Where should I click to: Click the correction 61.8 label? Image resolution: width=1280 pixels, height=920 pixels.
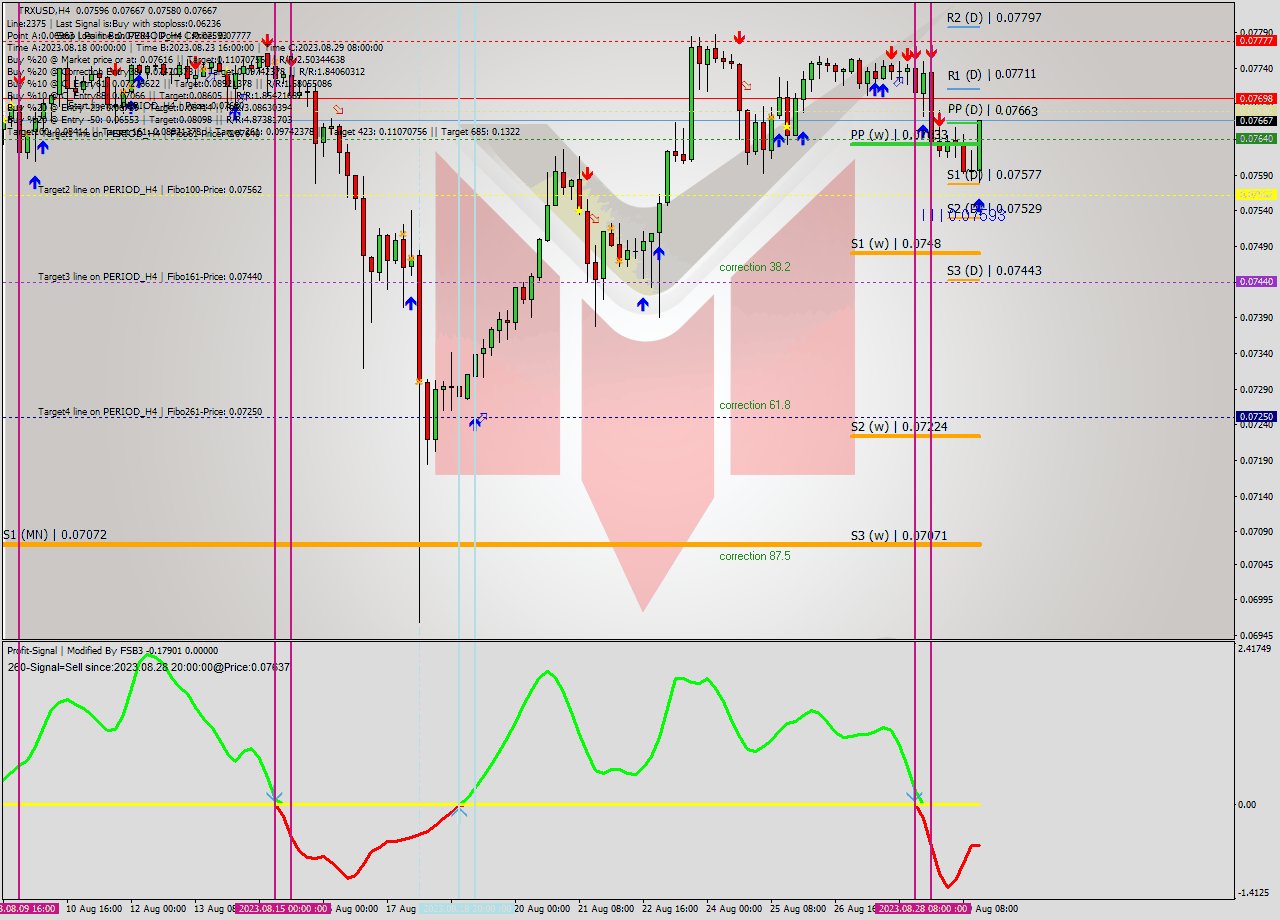(755, 405)
